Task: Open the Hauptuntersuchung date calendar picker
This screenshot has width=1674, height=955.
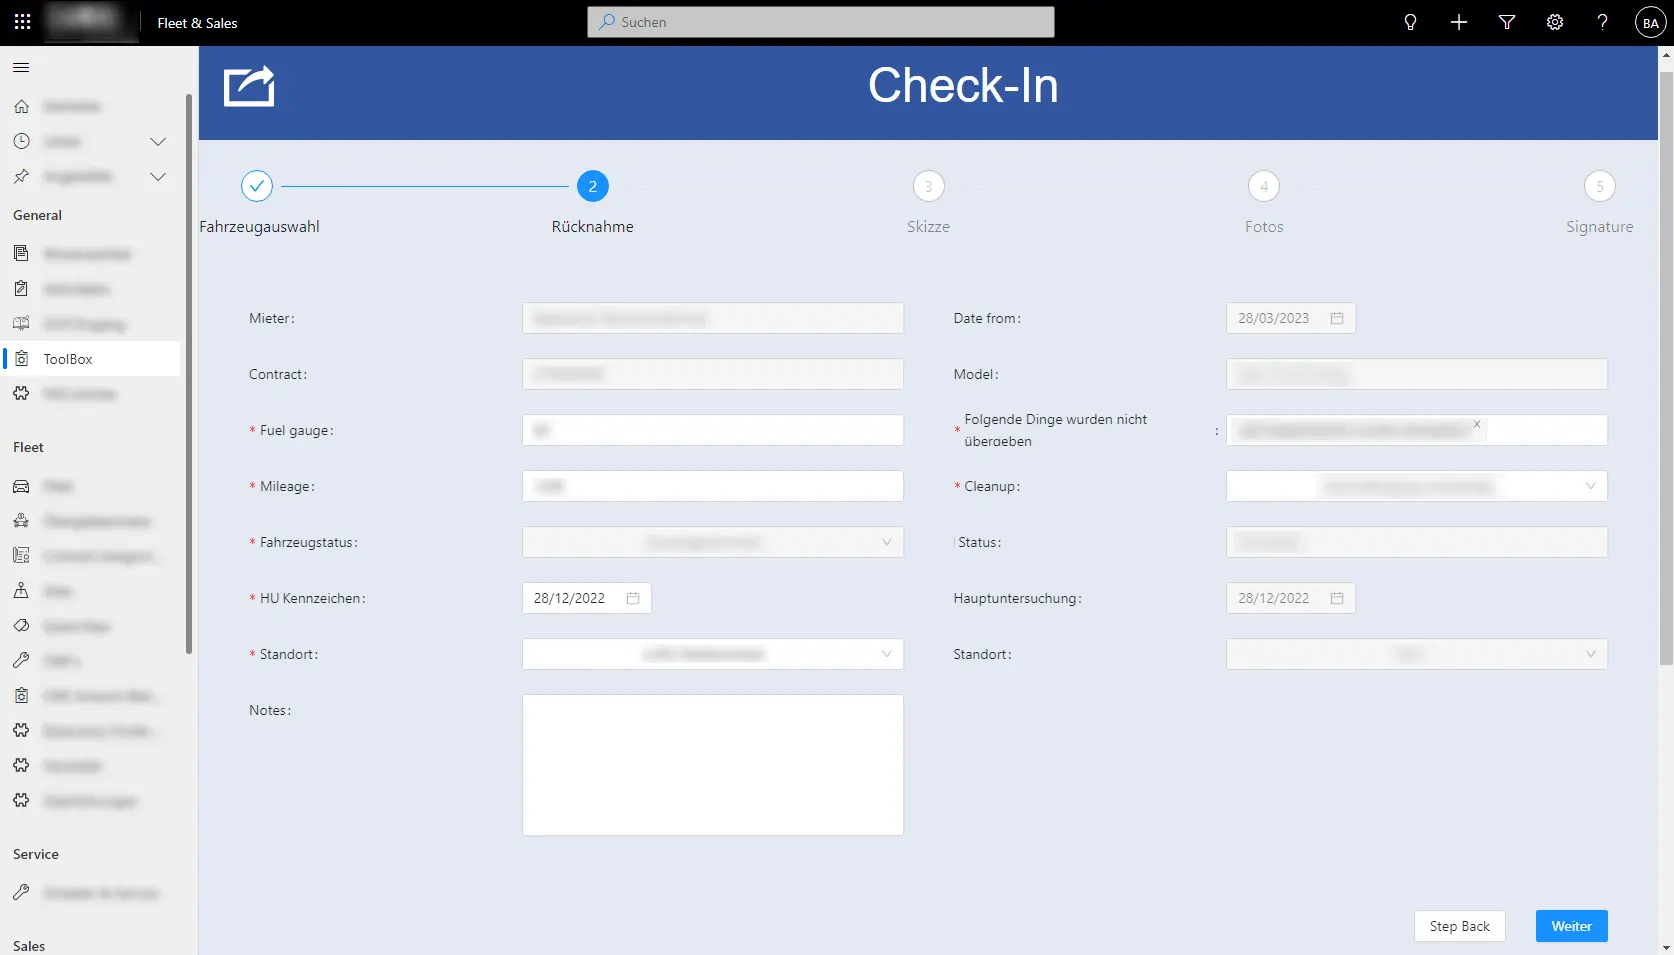Action: (1336, 597)
